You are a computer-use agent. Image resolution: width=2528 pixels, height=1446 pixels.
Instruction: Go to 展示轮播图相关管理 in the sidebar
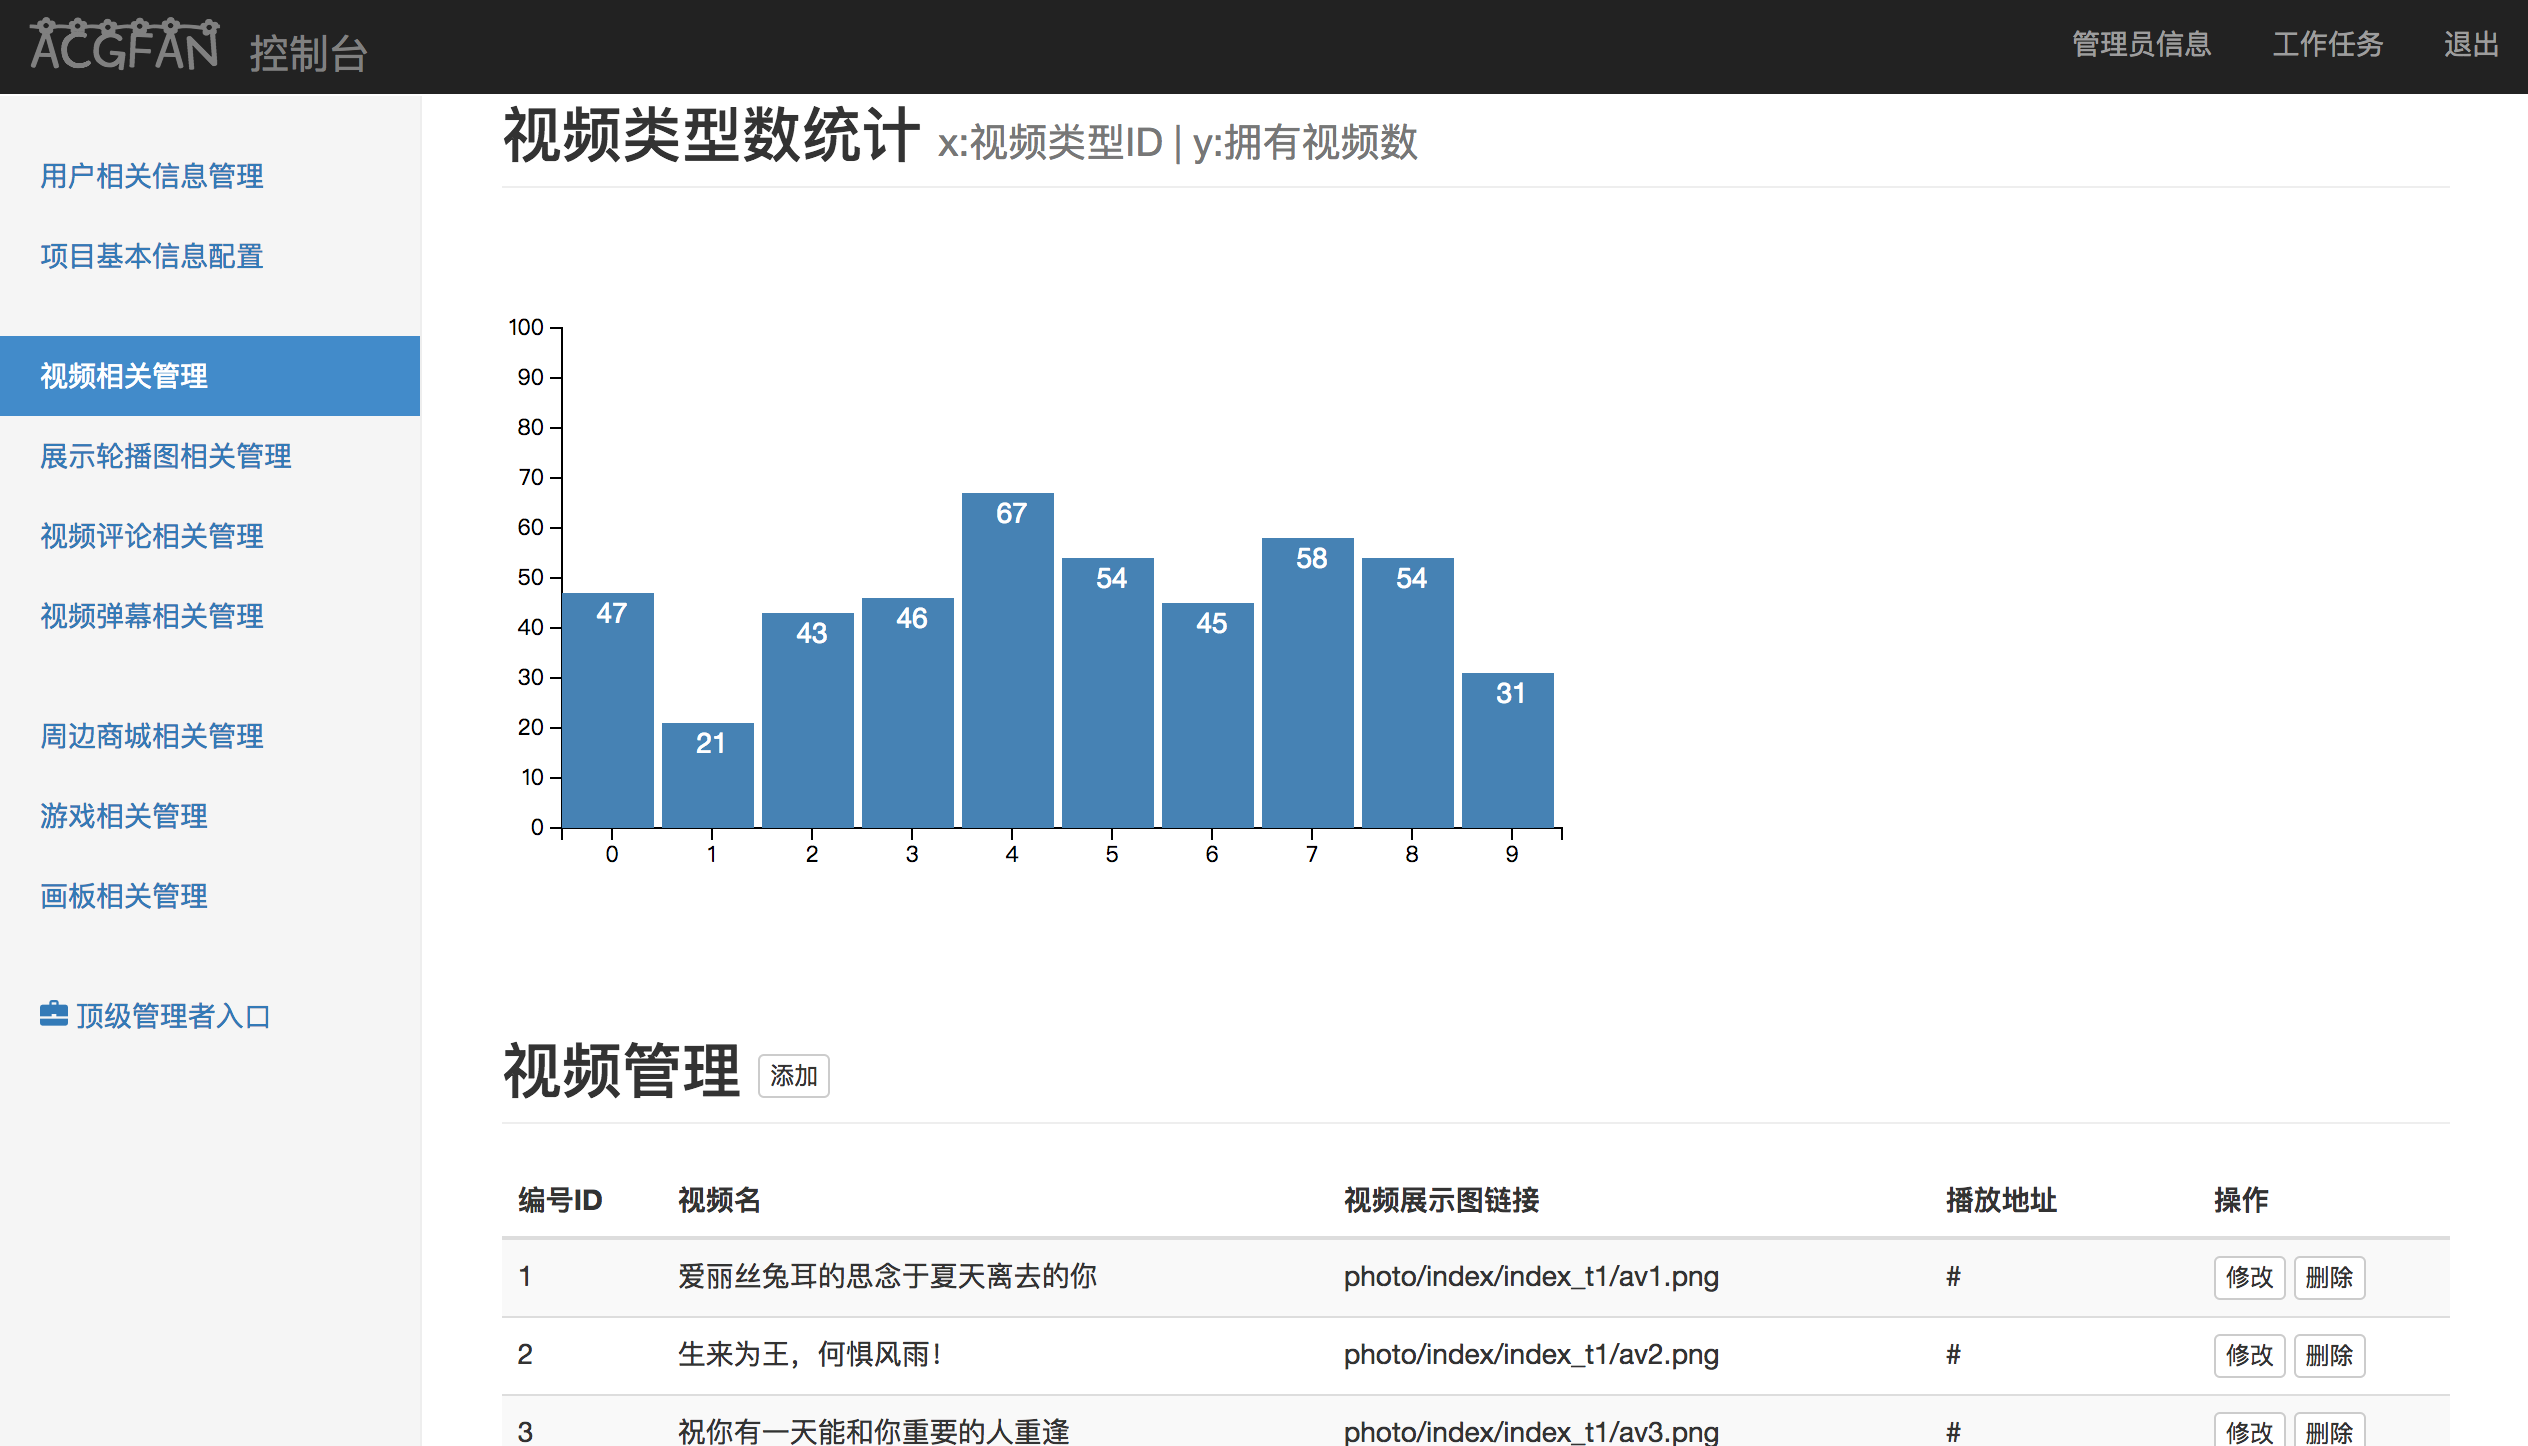click(166, 456)
